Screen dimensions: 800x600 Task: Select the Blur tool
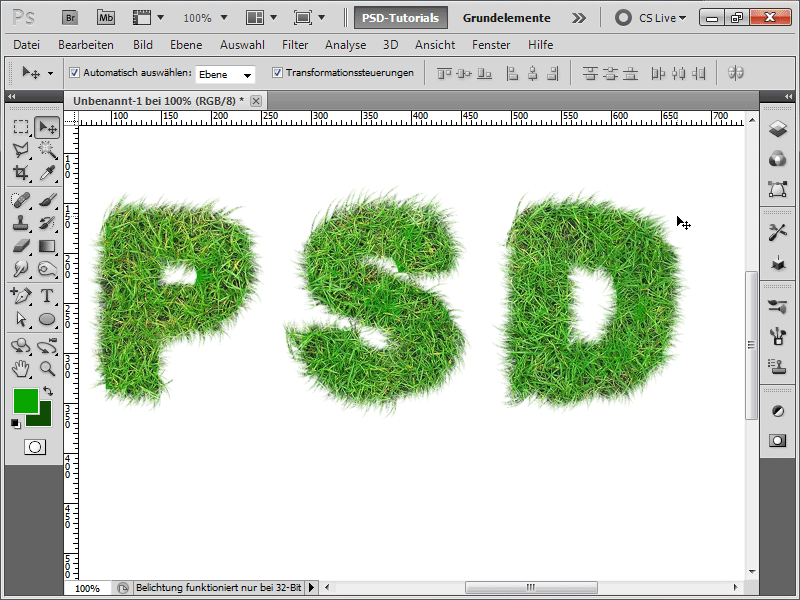(x=21, y=269)
